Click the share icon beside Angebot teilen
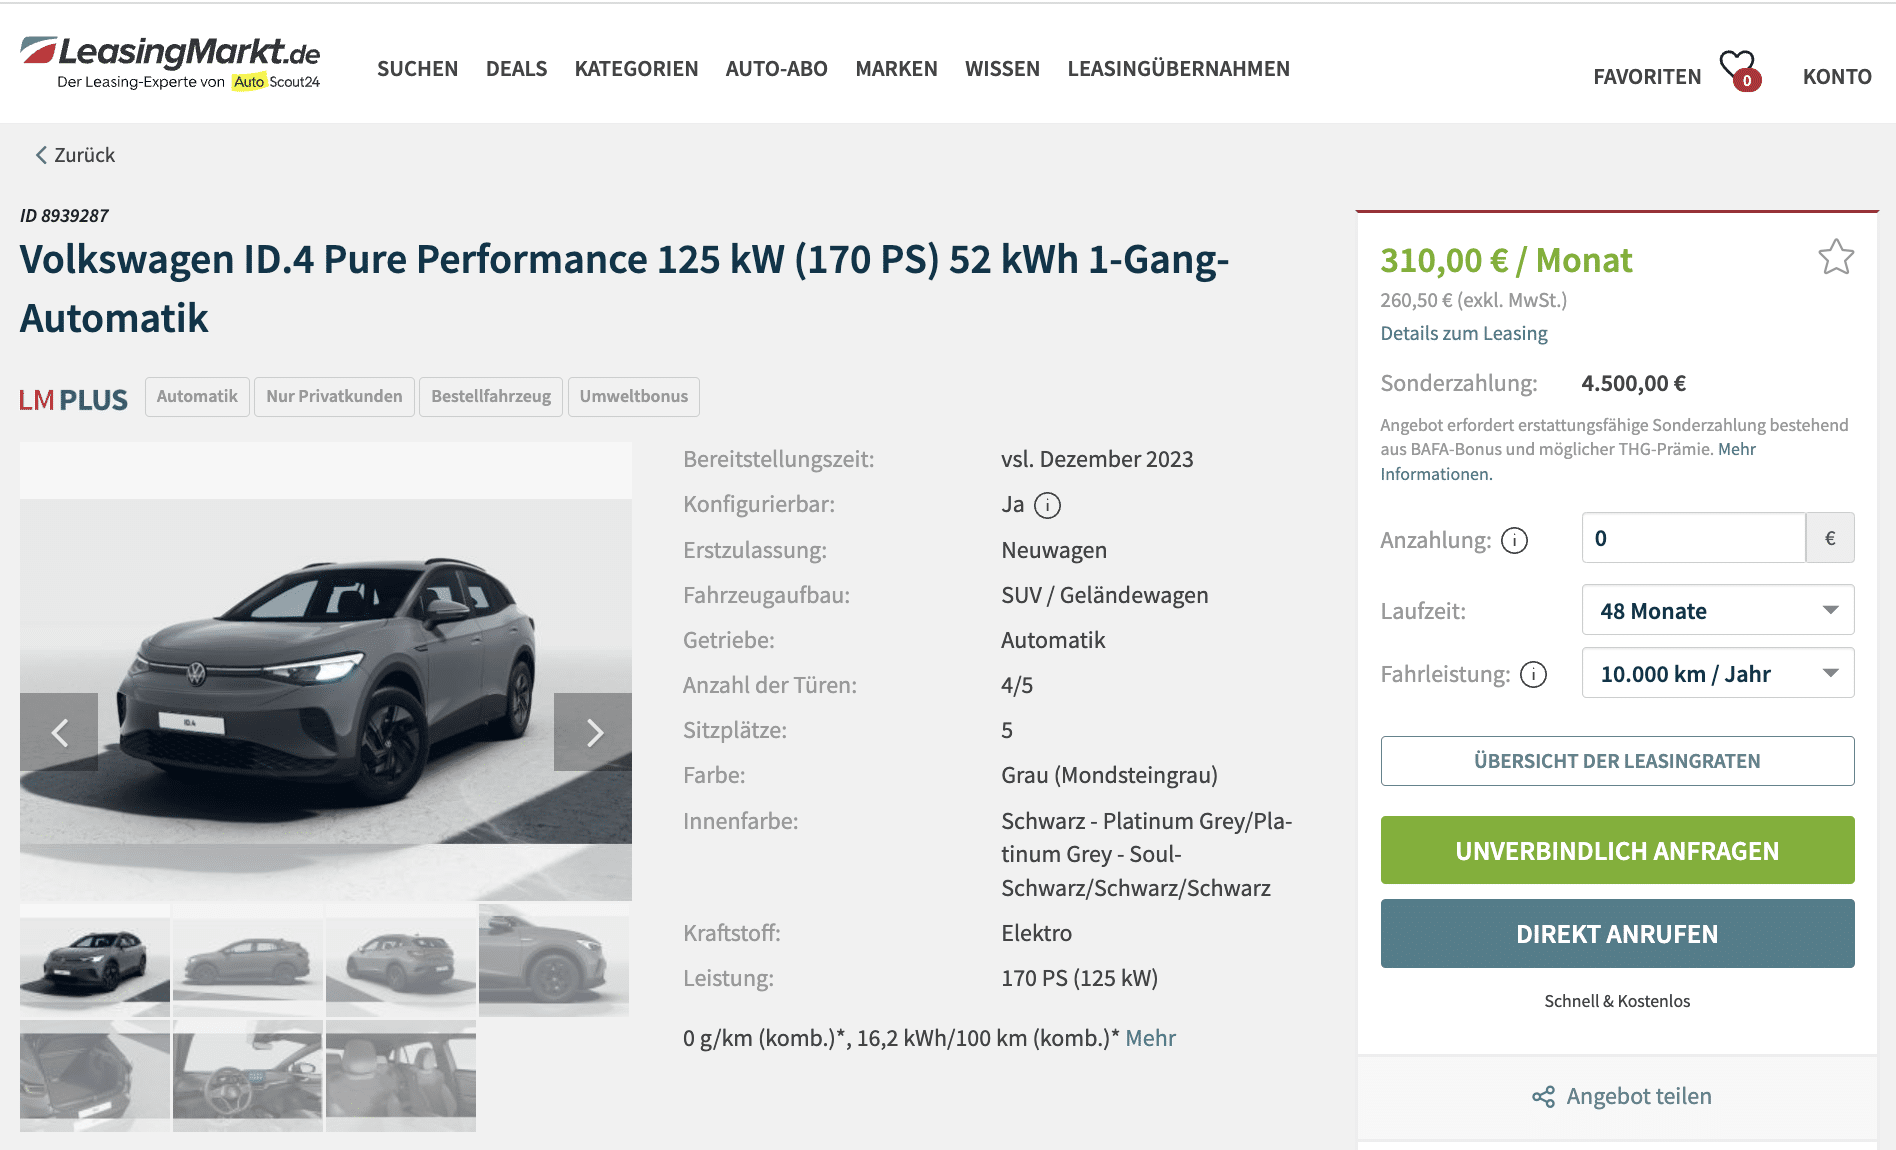The width and height of the screenshot is (1896, 1150). pyautogui.click(x=1543, y=1097)
